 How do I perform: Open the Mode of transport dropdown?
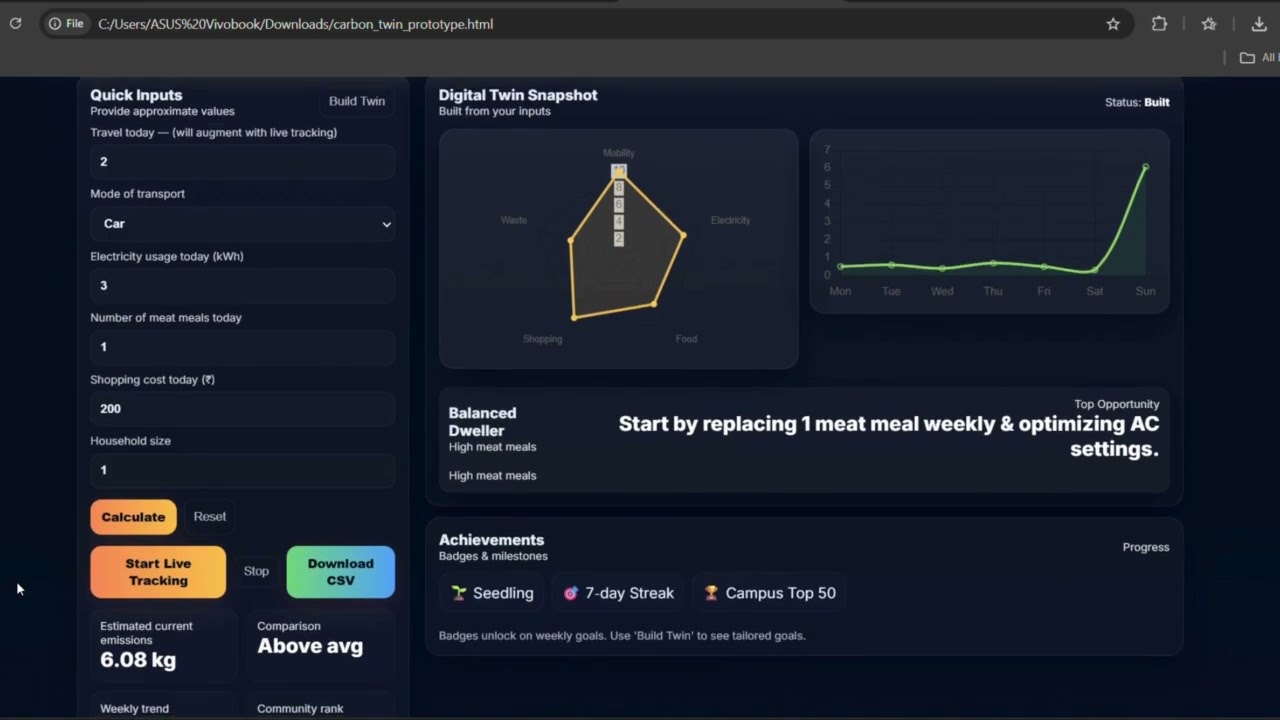(242, 224)
